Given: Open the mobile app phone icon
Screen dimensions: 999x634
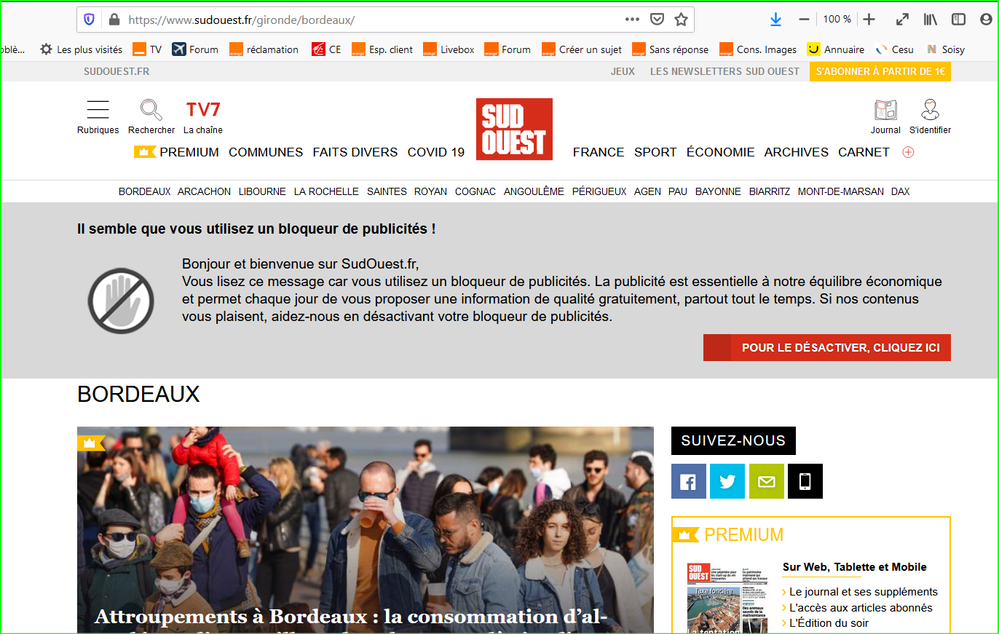Looking at the screenshot, I should [x=805, y=481].
